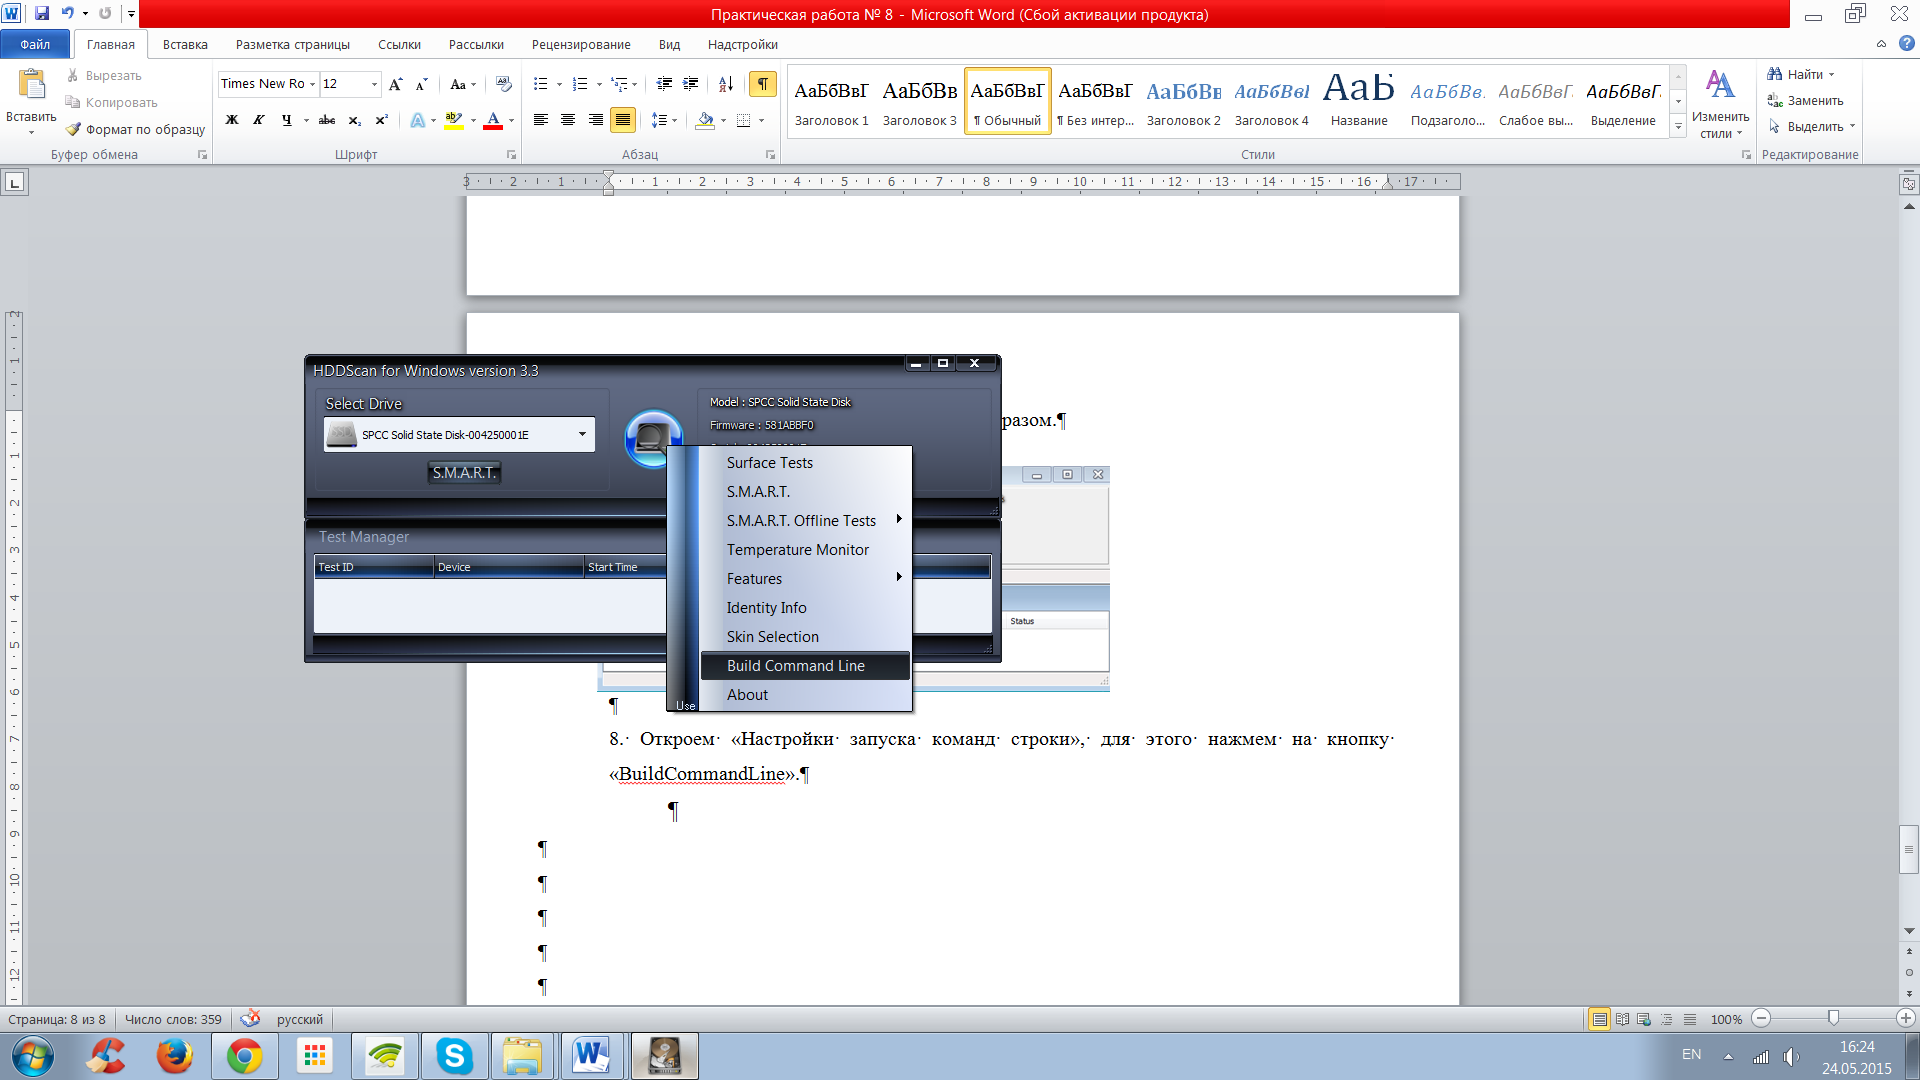Switch to the Вставка ribbon tab

(x=185, y=44)
